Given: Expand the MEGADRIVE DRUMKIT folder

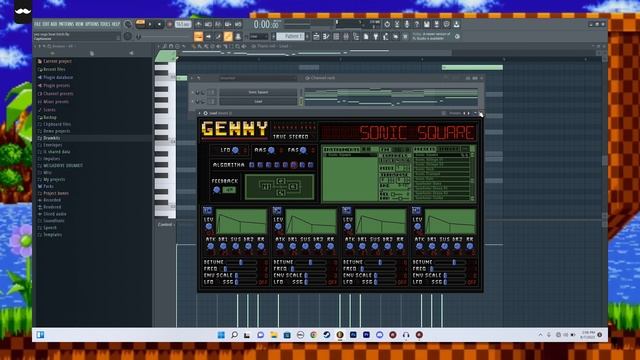Looking at the screenshot, I should (x=63, y=165).
